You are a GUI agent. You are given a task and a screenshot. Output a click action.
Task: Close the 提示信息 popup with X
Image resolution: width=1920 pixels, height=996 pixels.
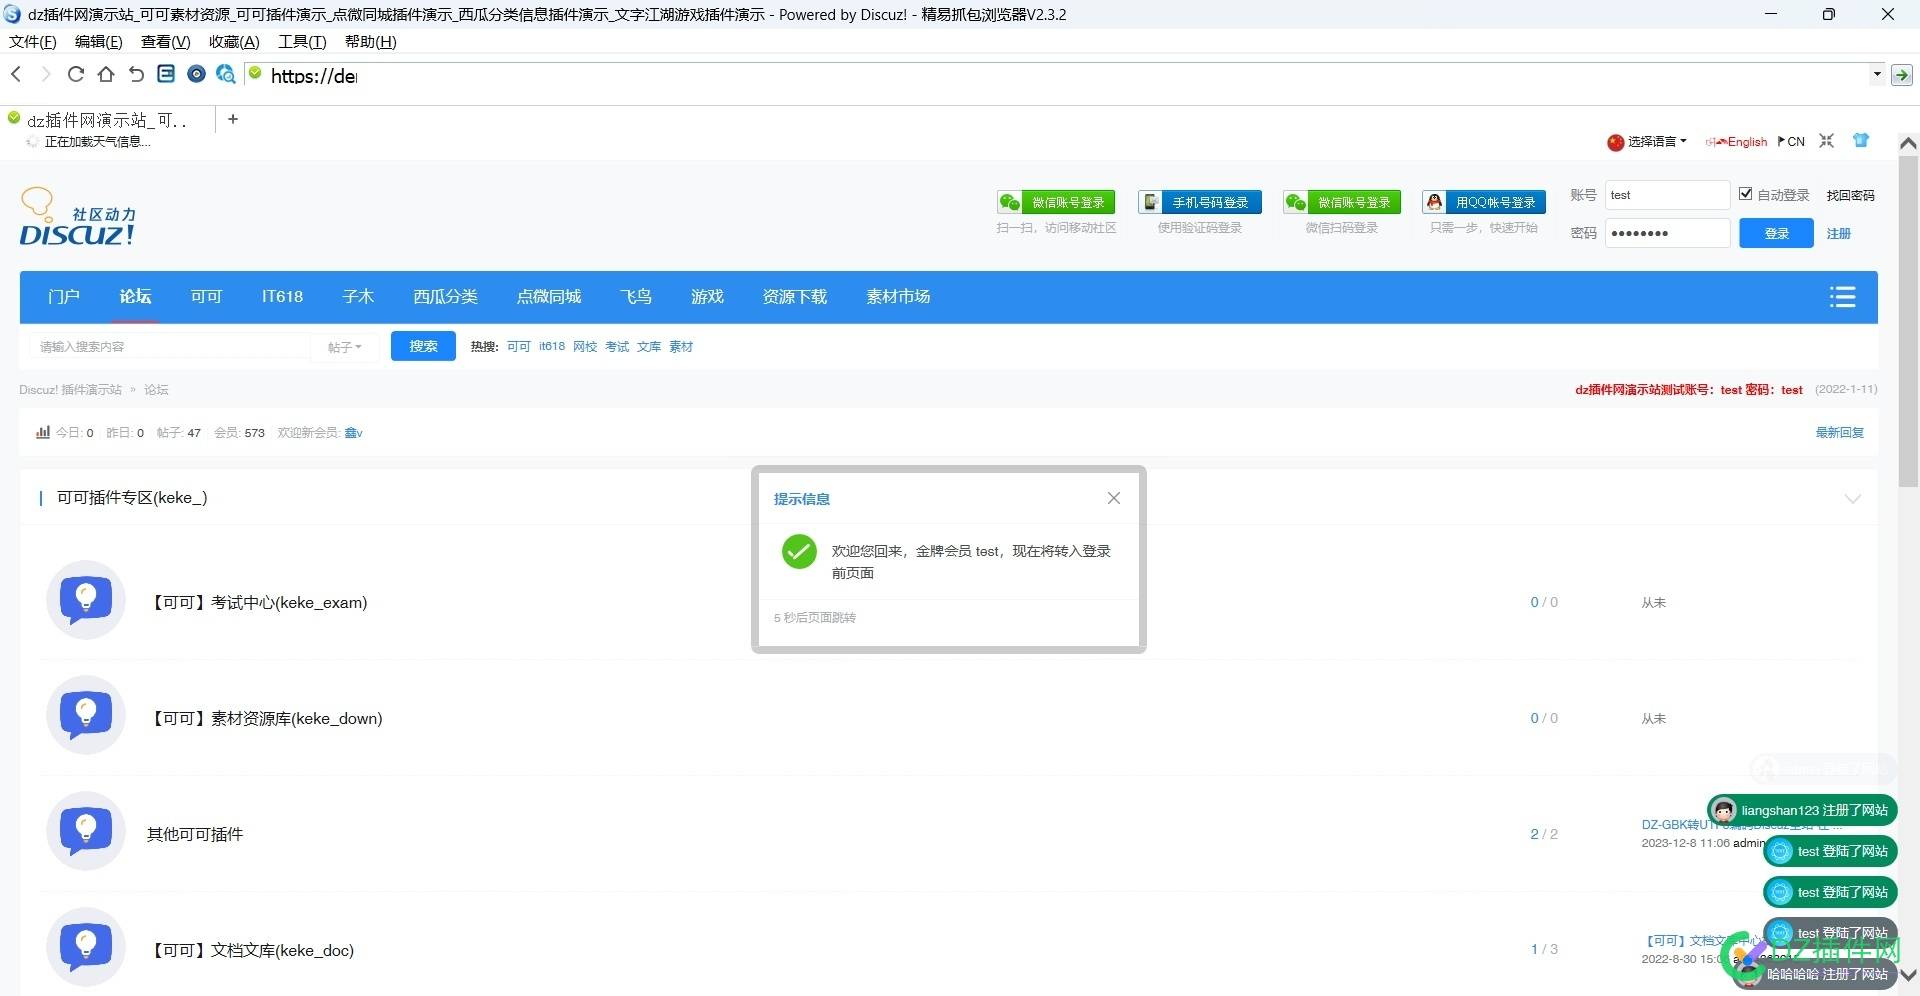[1113, 498]
